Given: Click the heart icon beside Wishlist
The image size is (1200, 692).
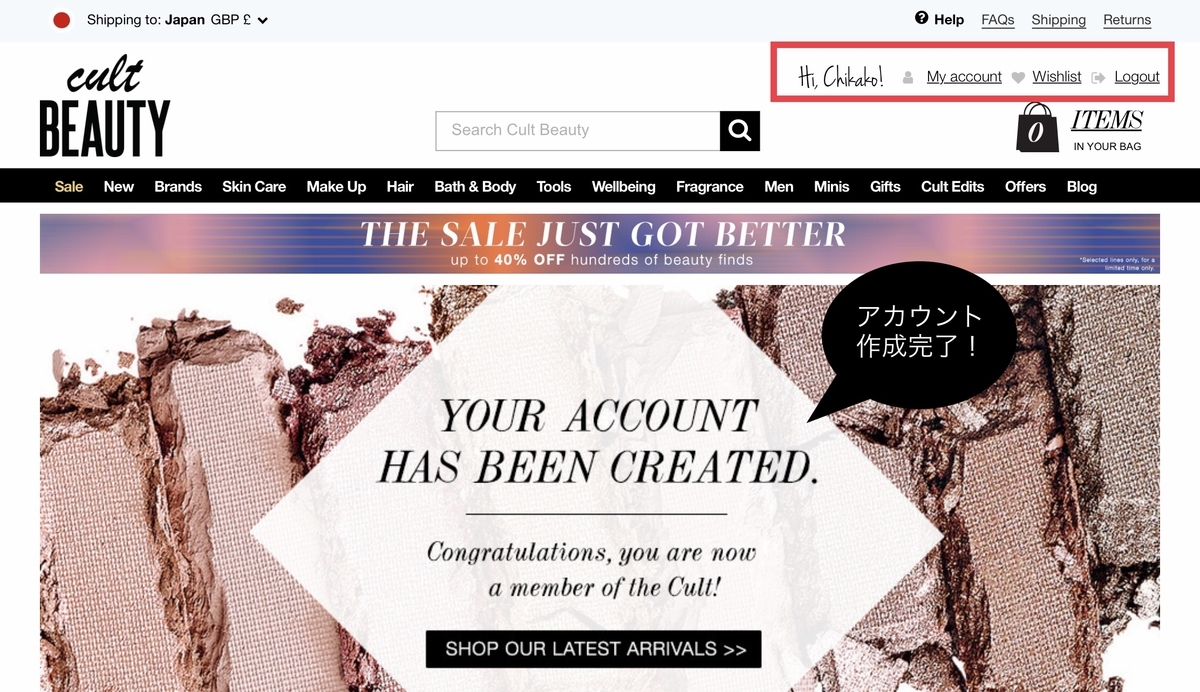Looking at the screenshot, I should pos(1018,77).
